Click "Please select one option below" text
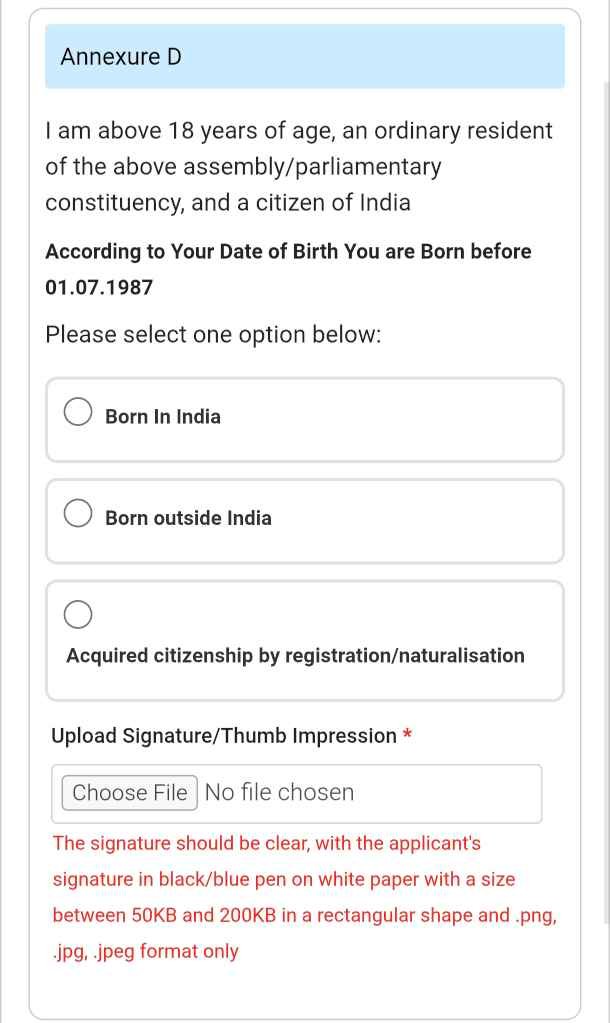Screen dimensions: 610x1023 213,334
